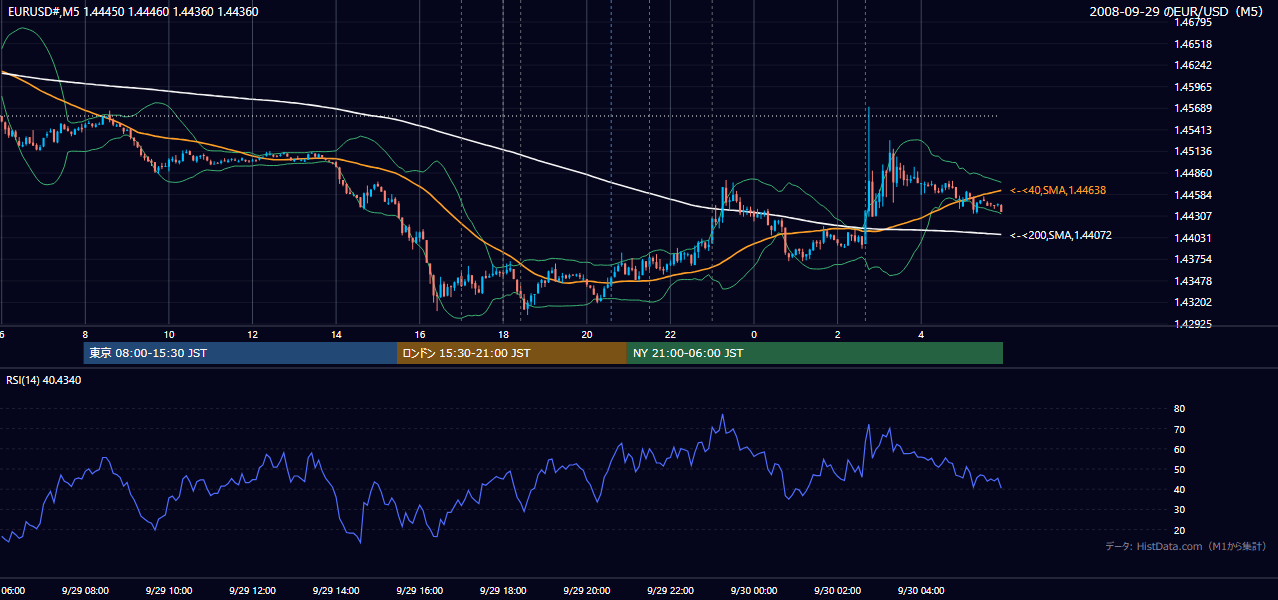The height and width of the screenshot is (600, 1278).
Task: Select the NY 21:00-06:00 JST session bar
Action: (x=815, y=353)
